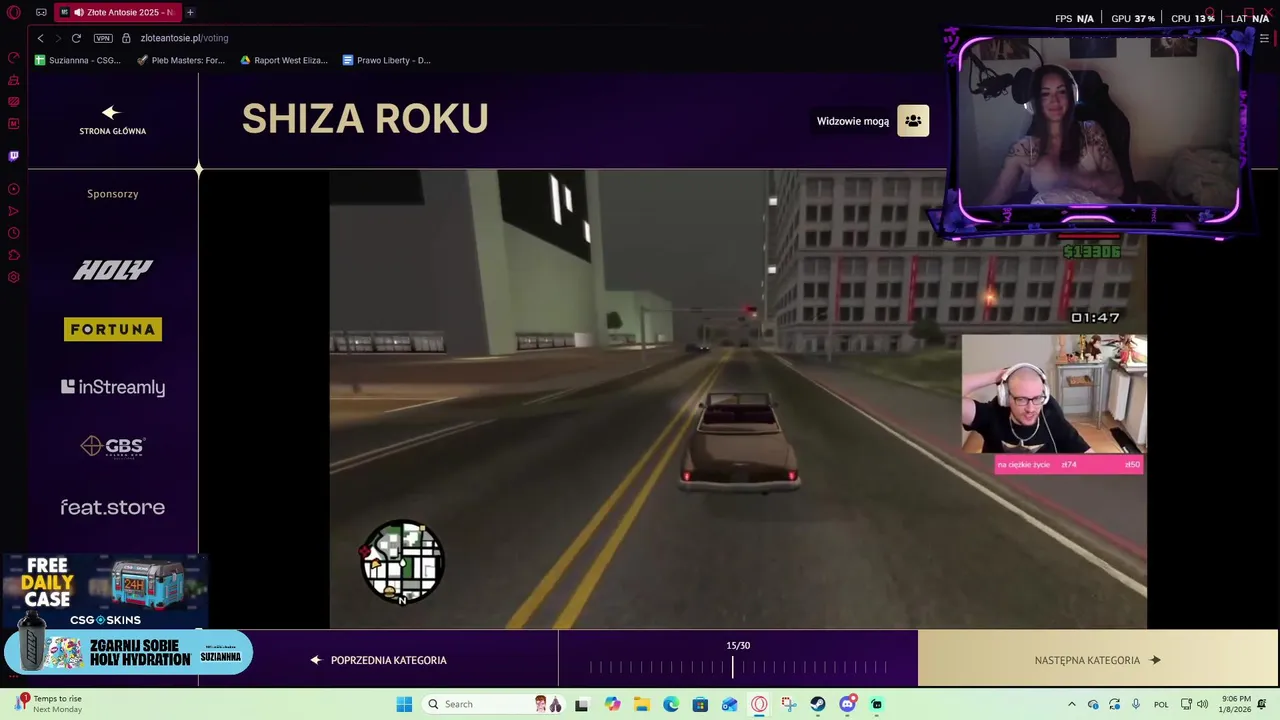Go forward one page in browser

click(58, 38)
